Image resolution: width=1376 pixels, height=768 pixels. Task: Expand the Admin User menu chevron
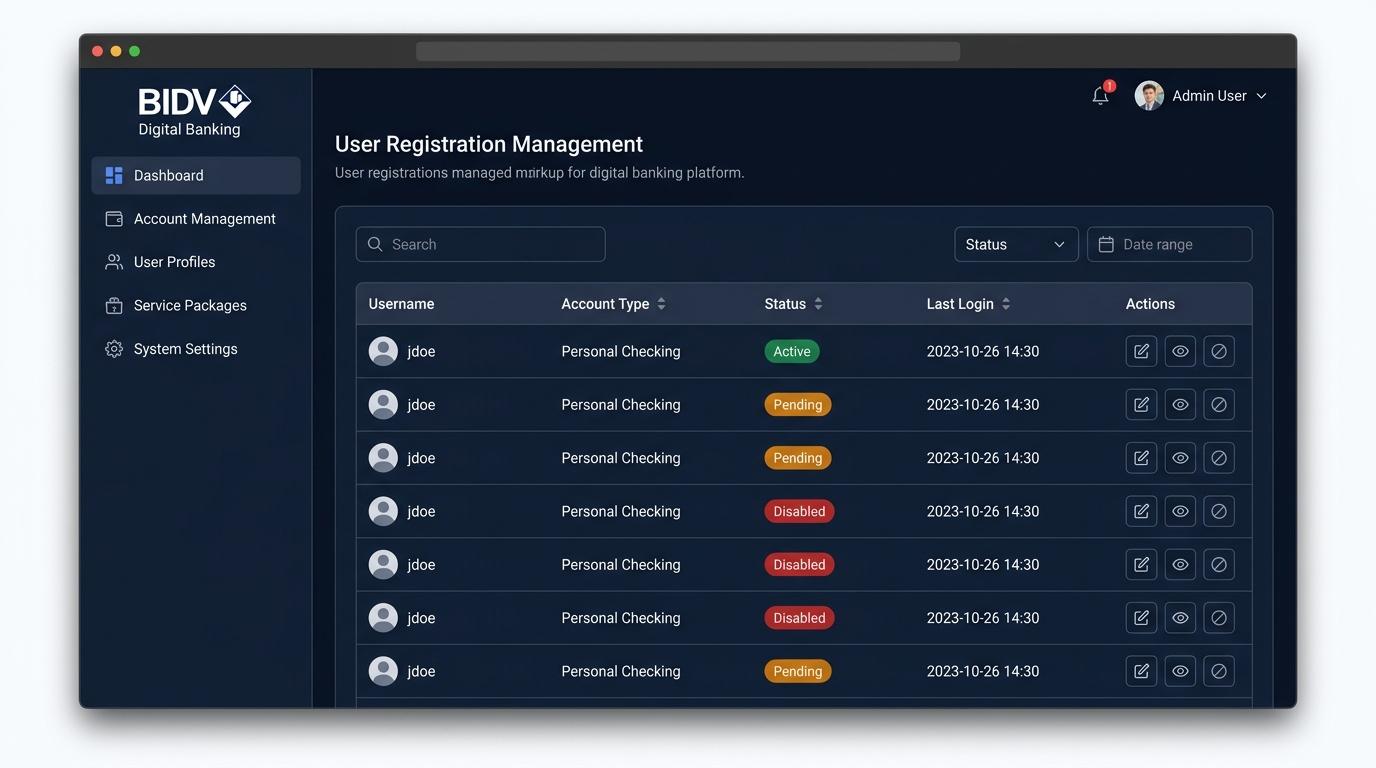click(x=1261, y=96)
